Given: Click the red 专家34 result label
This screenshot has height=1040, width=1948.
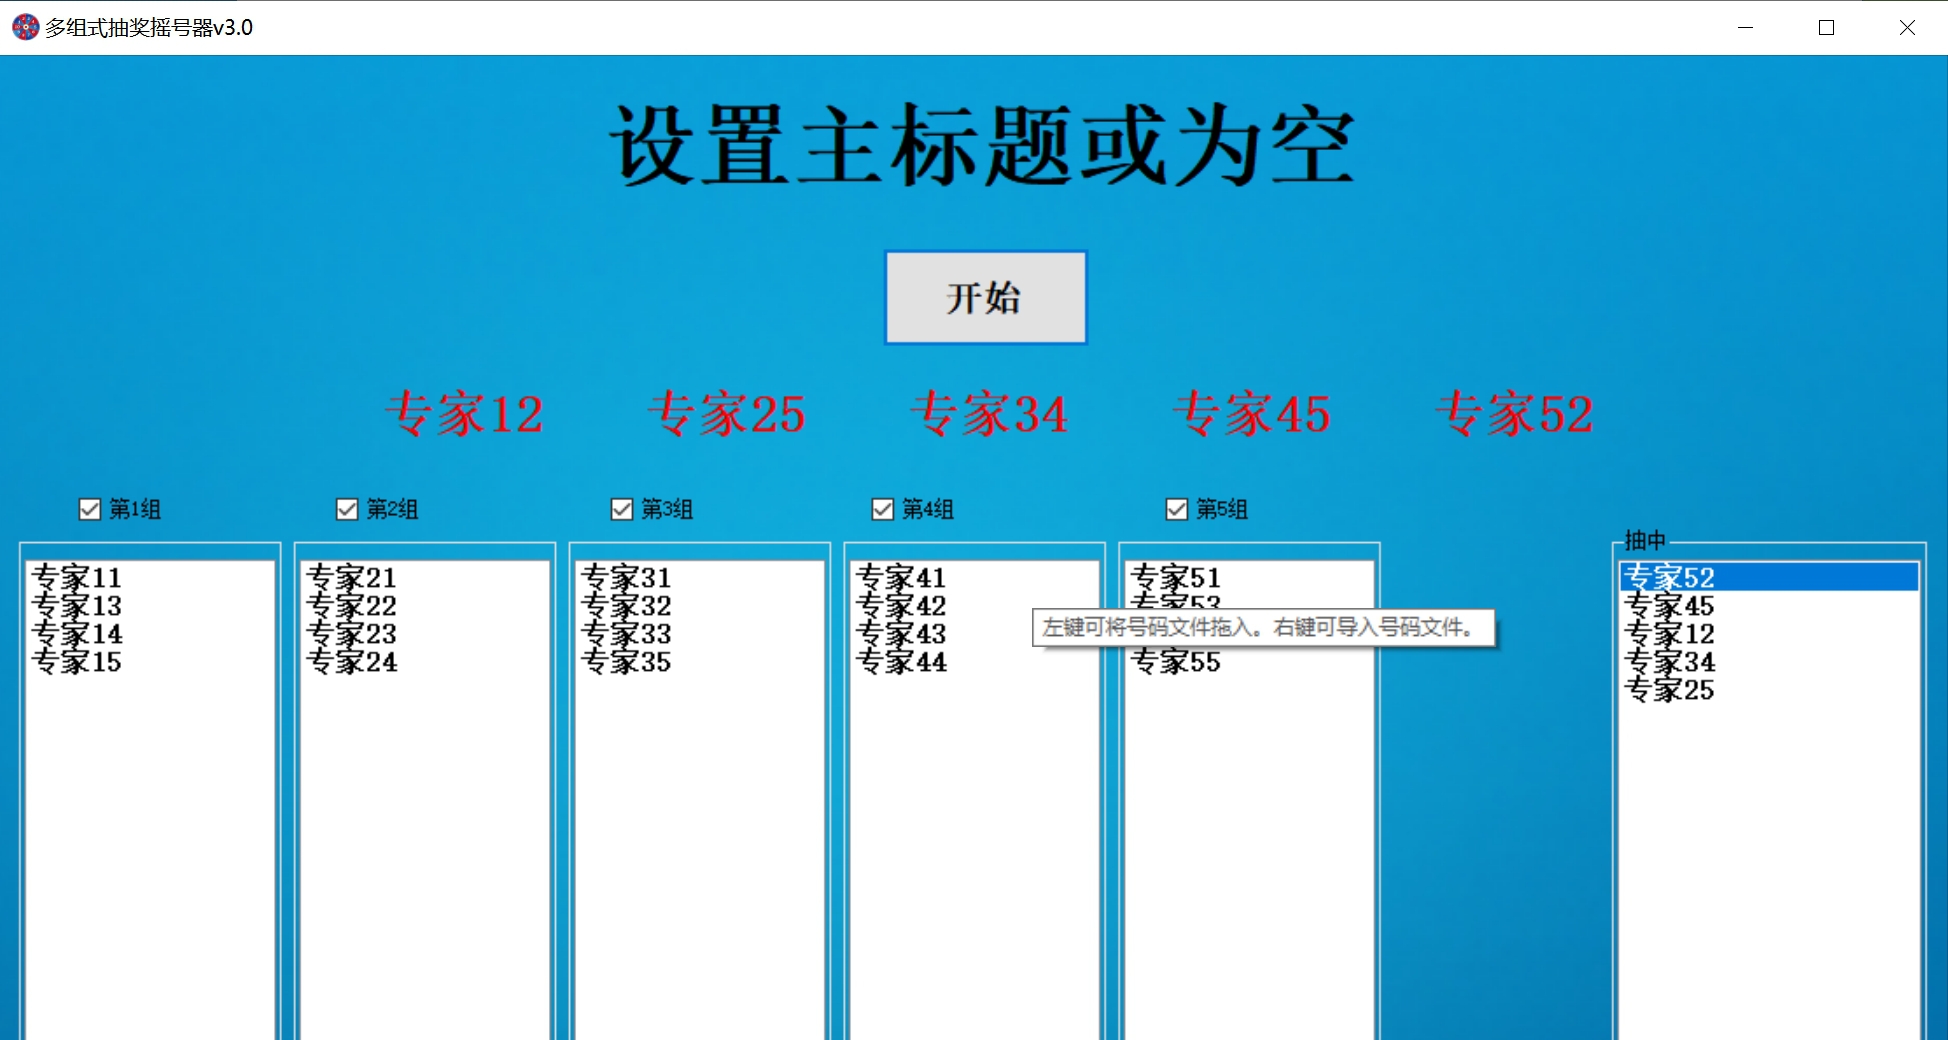Looking at the screenshot, I should (x=989, y=413).
